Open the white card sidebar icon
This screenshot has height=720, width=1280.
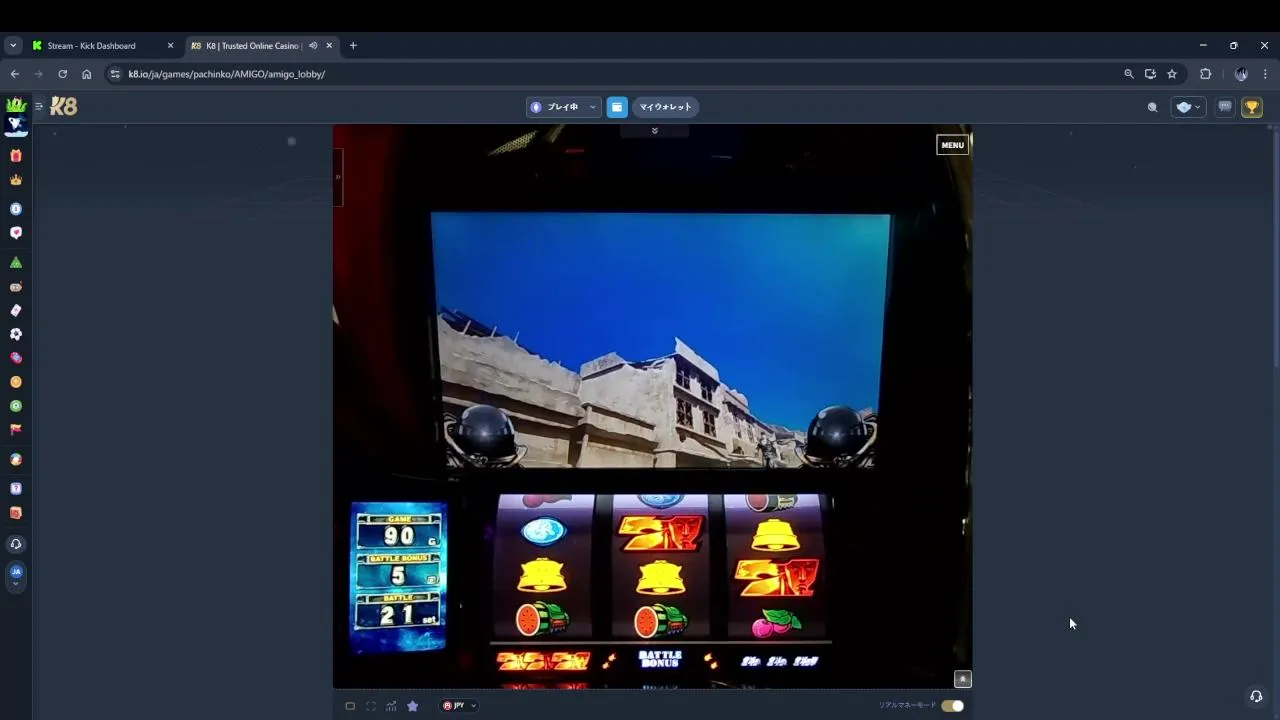[x=15, y=310]
